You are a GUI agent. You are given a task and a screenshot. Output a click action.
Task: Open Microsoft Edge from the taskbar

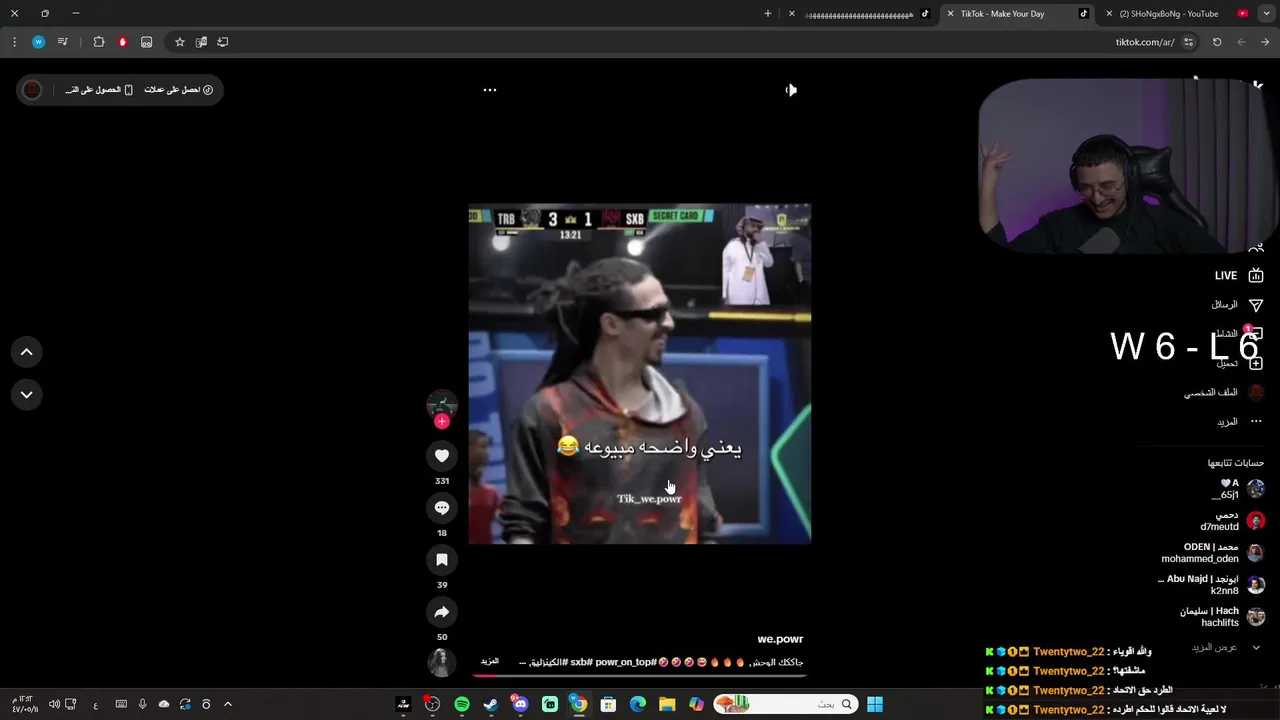(x=638, y=704)
